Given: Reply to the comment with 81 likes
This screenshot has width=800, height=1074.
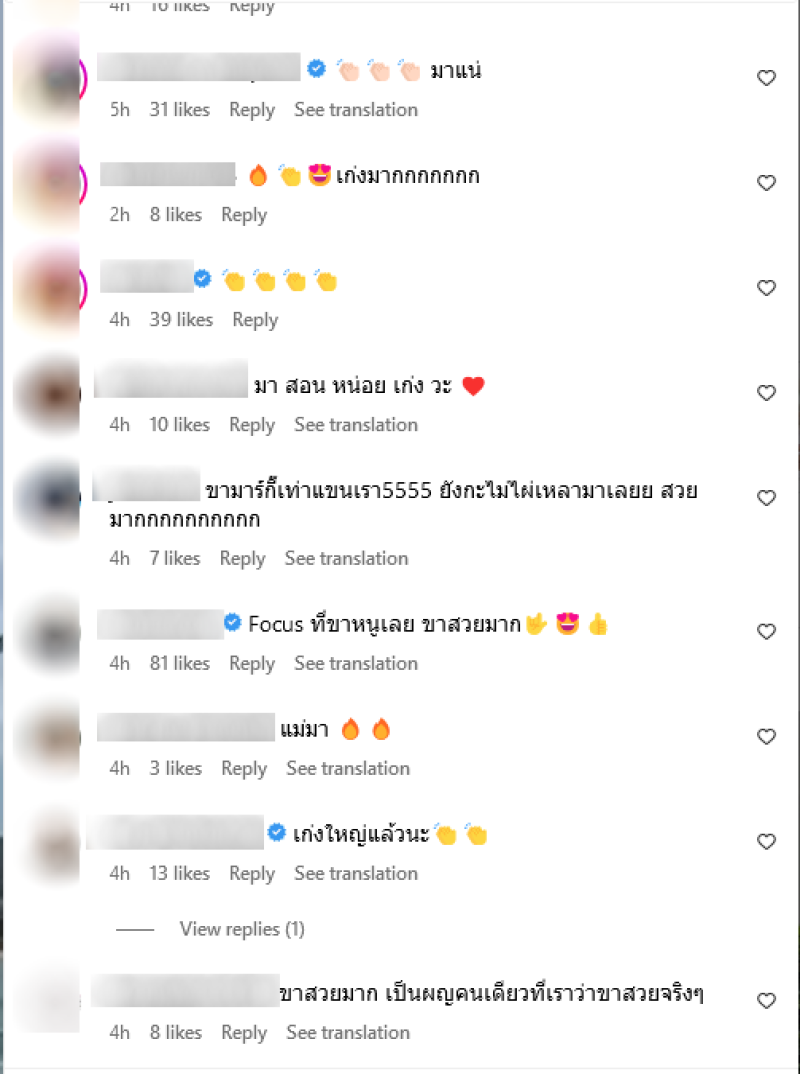Looking at the screenshot, I should (x=252, y=664).
